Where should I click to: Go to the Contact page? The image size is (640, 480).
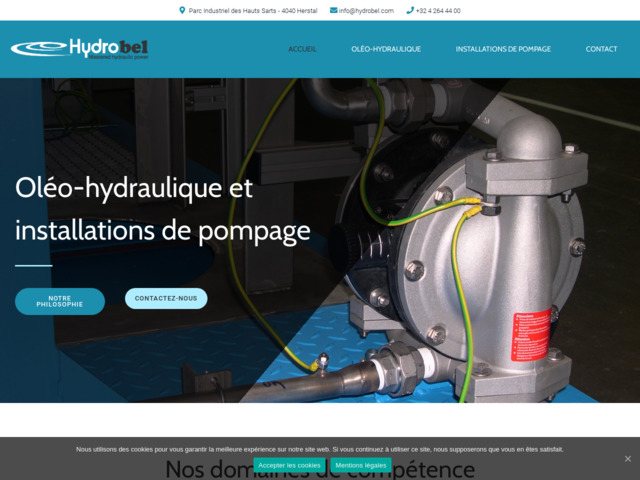pyautogui.click(x=601, y=49)
